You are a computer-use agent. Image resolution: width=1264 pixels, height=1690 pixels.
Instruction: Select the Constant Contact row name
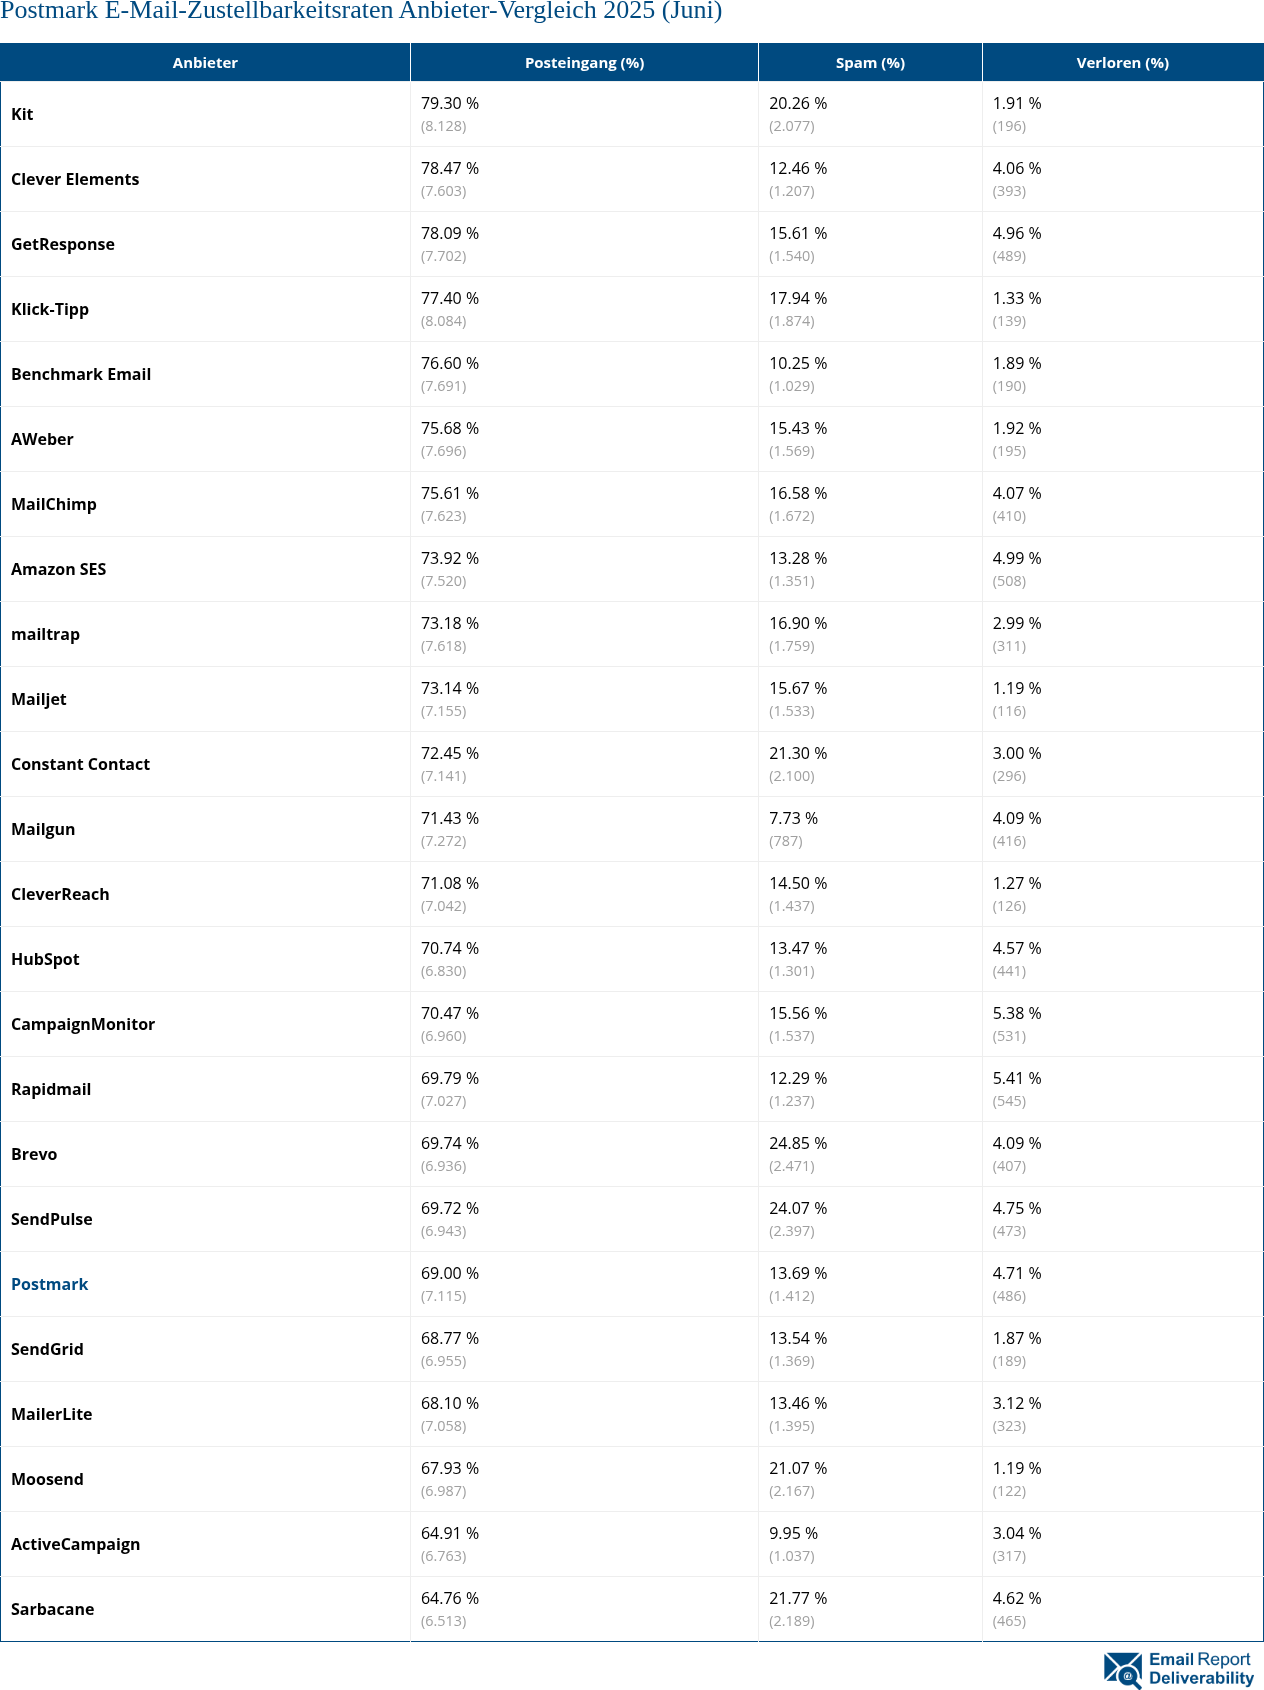pyautogui.click(x=80, y=764)
